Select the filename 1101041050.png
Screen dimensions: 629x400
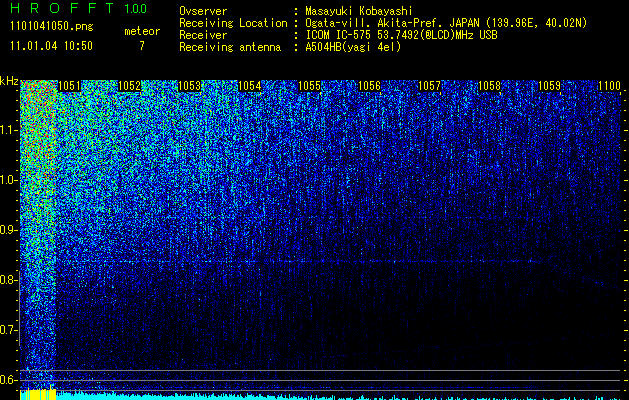[x=52, y=26]
